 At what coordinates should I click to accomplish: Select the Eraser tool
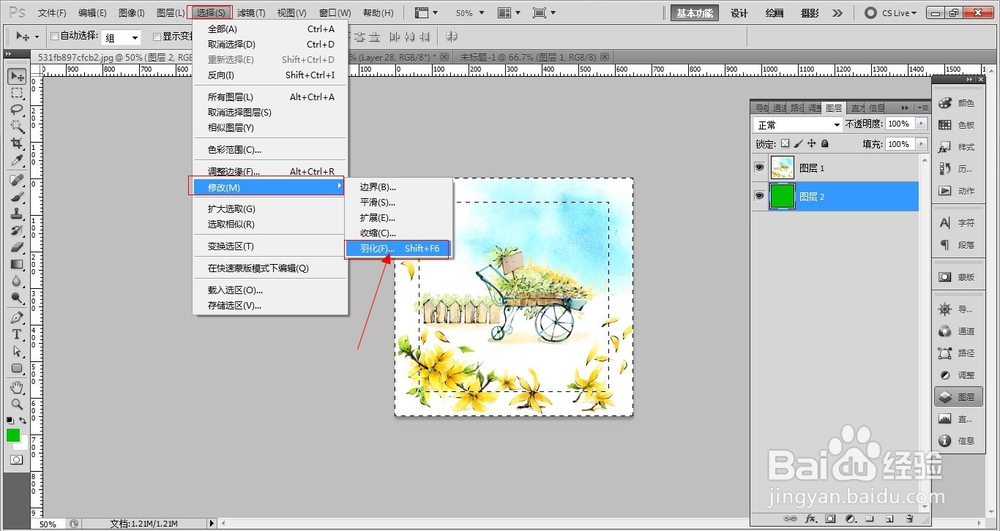click(x=17, y=247)
